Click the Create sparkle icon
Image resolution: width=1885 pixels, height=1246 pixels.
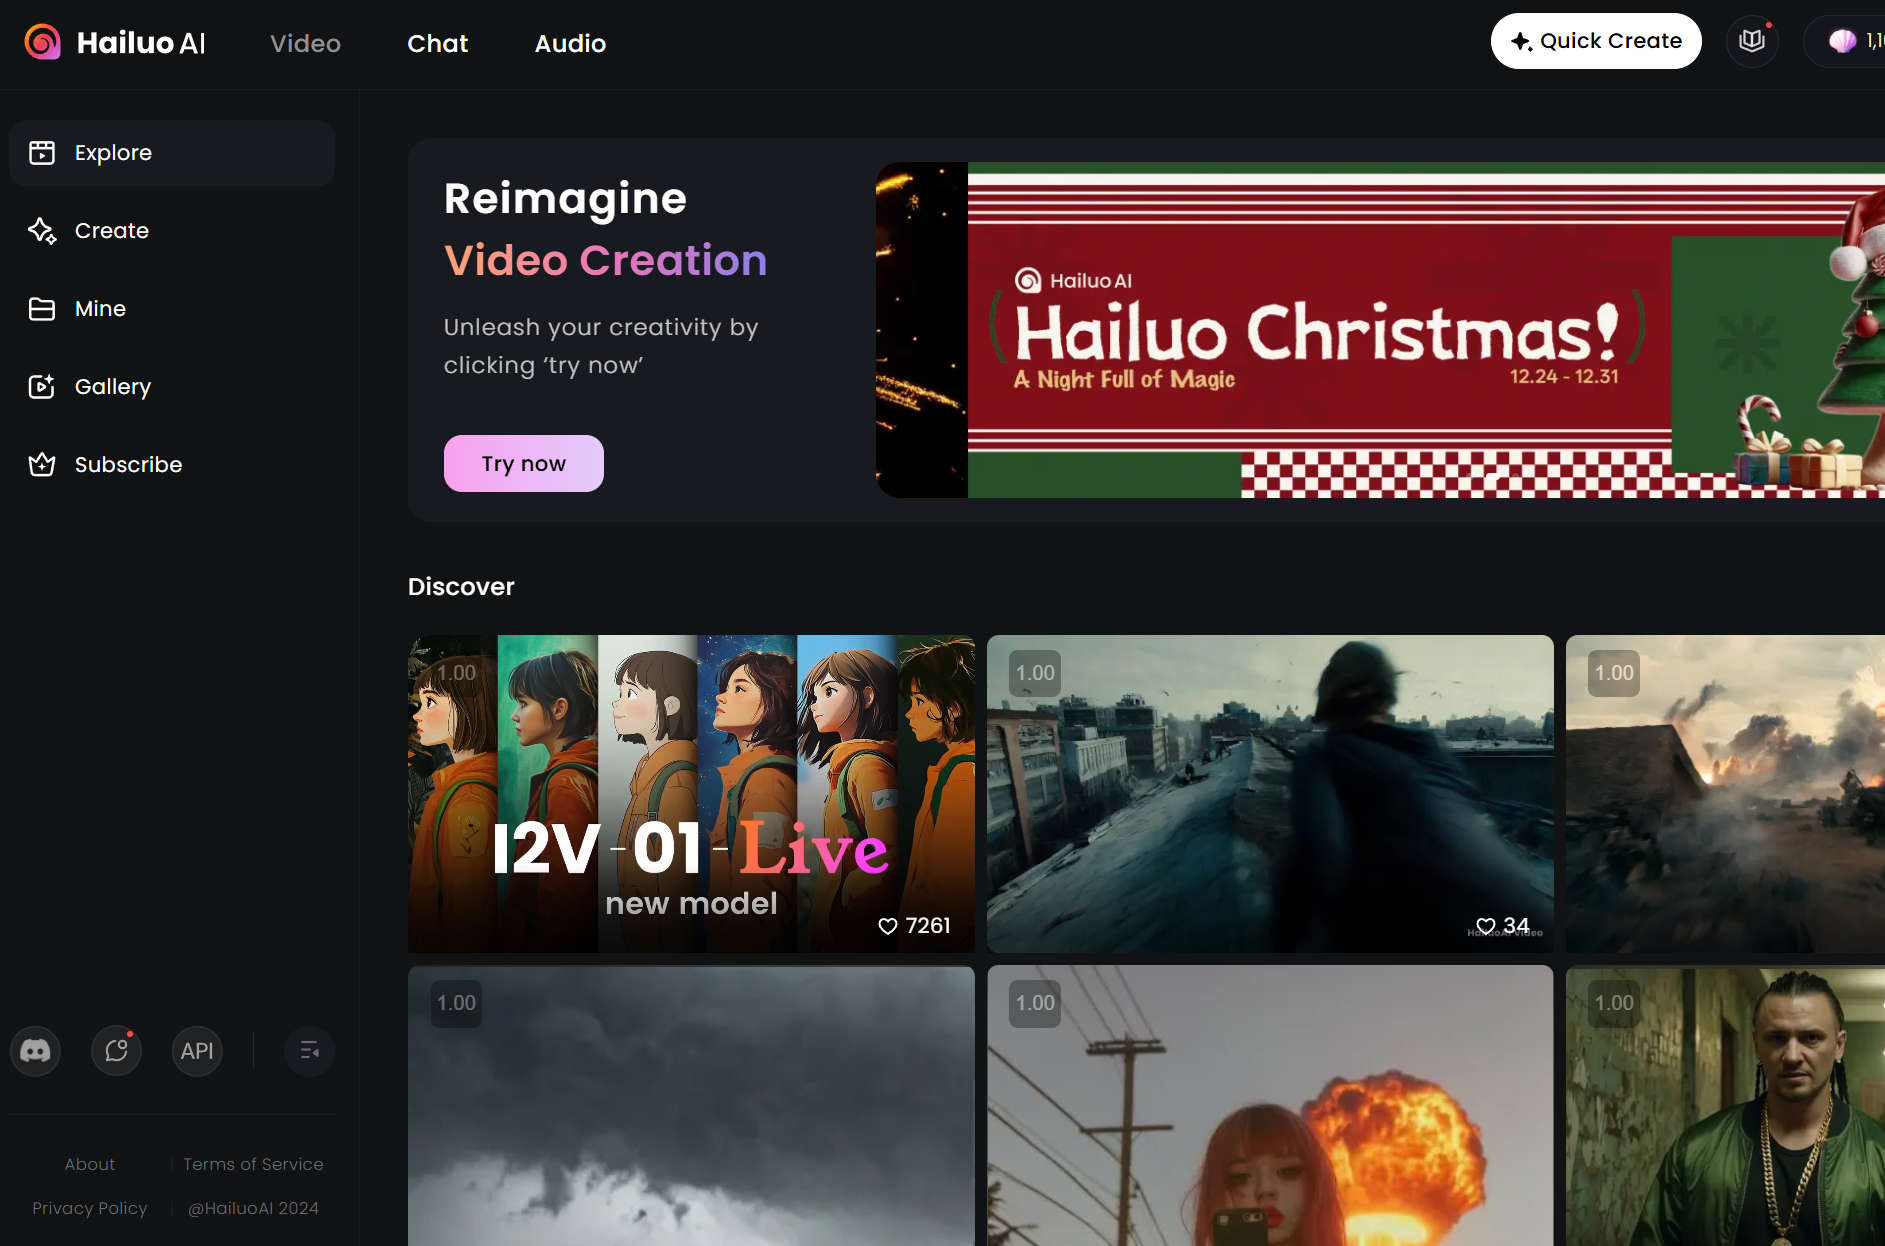click(x=42, y=231)
